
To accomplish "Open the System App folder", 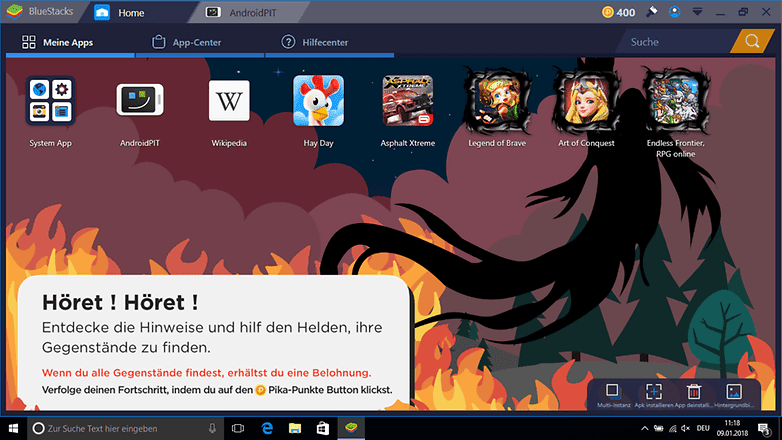I will coord(50,101).
